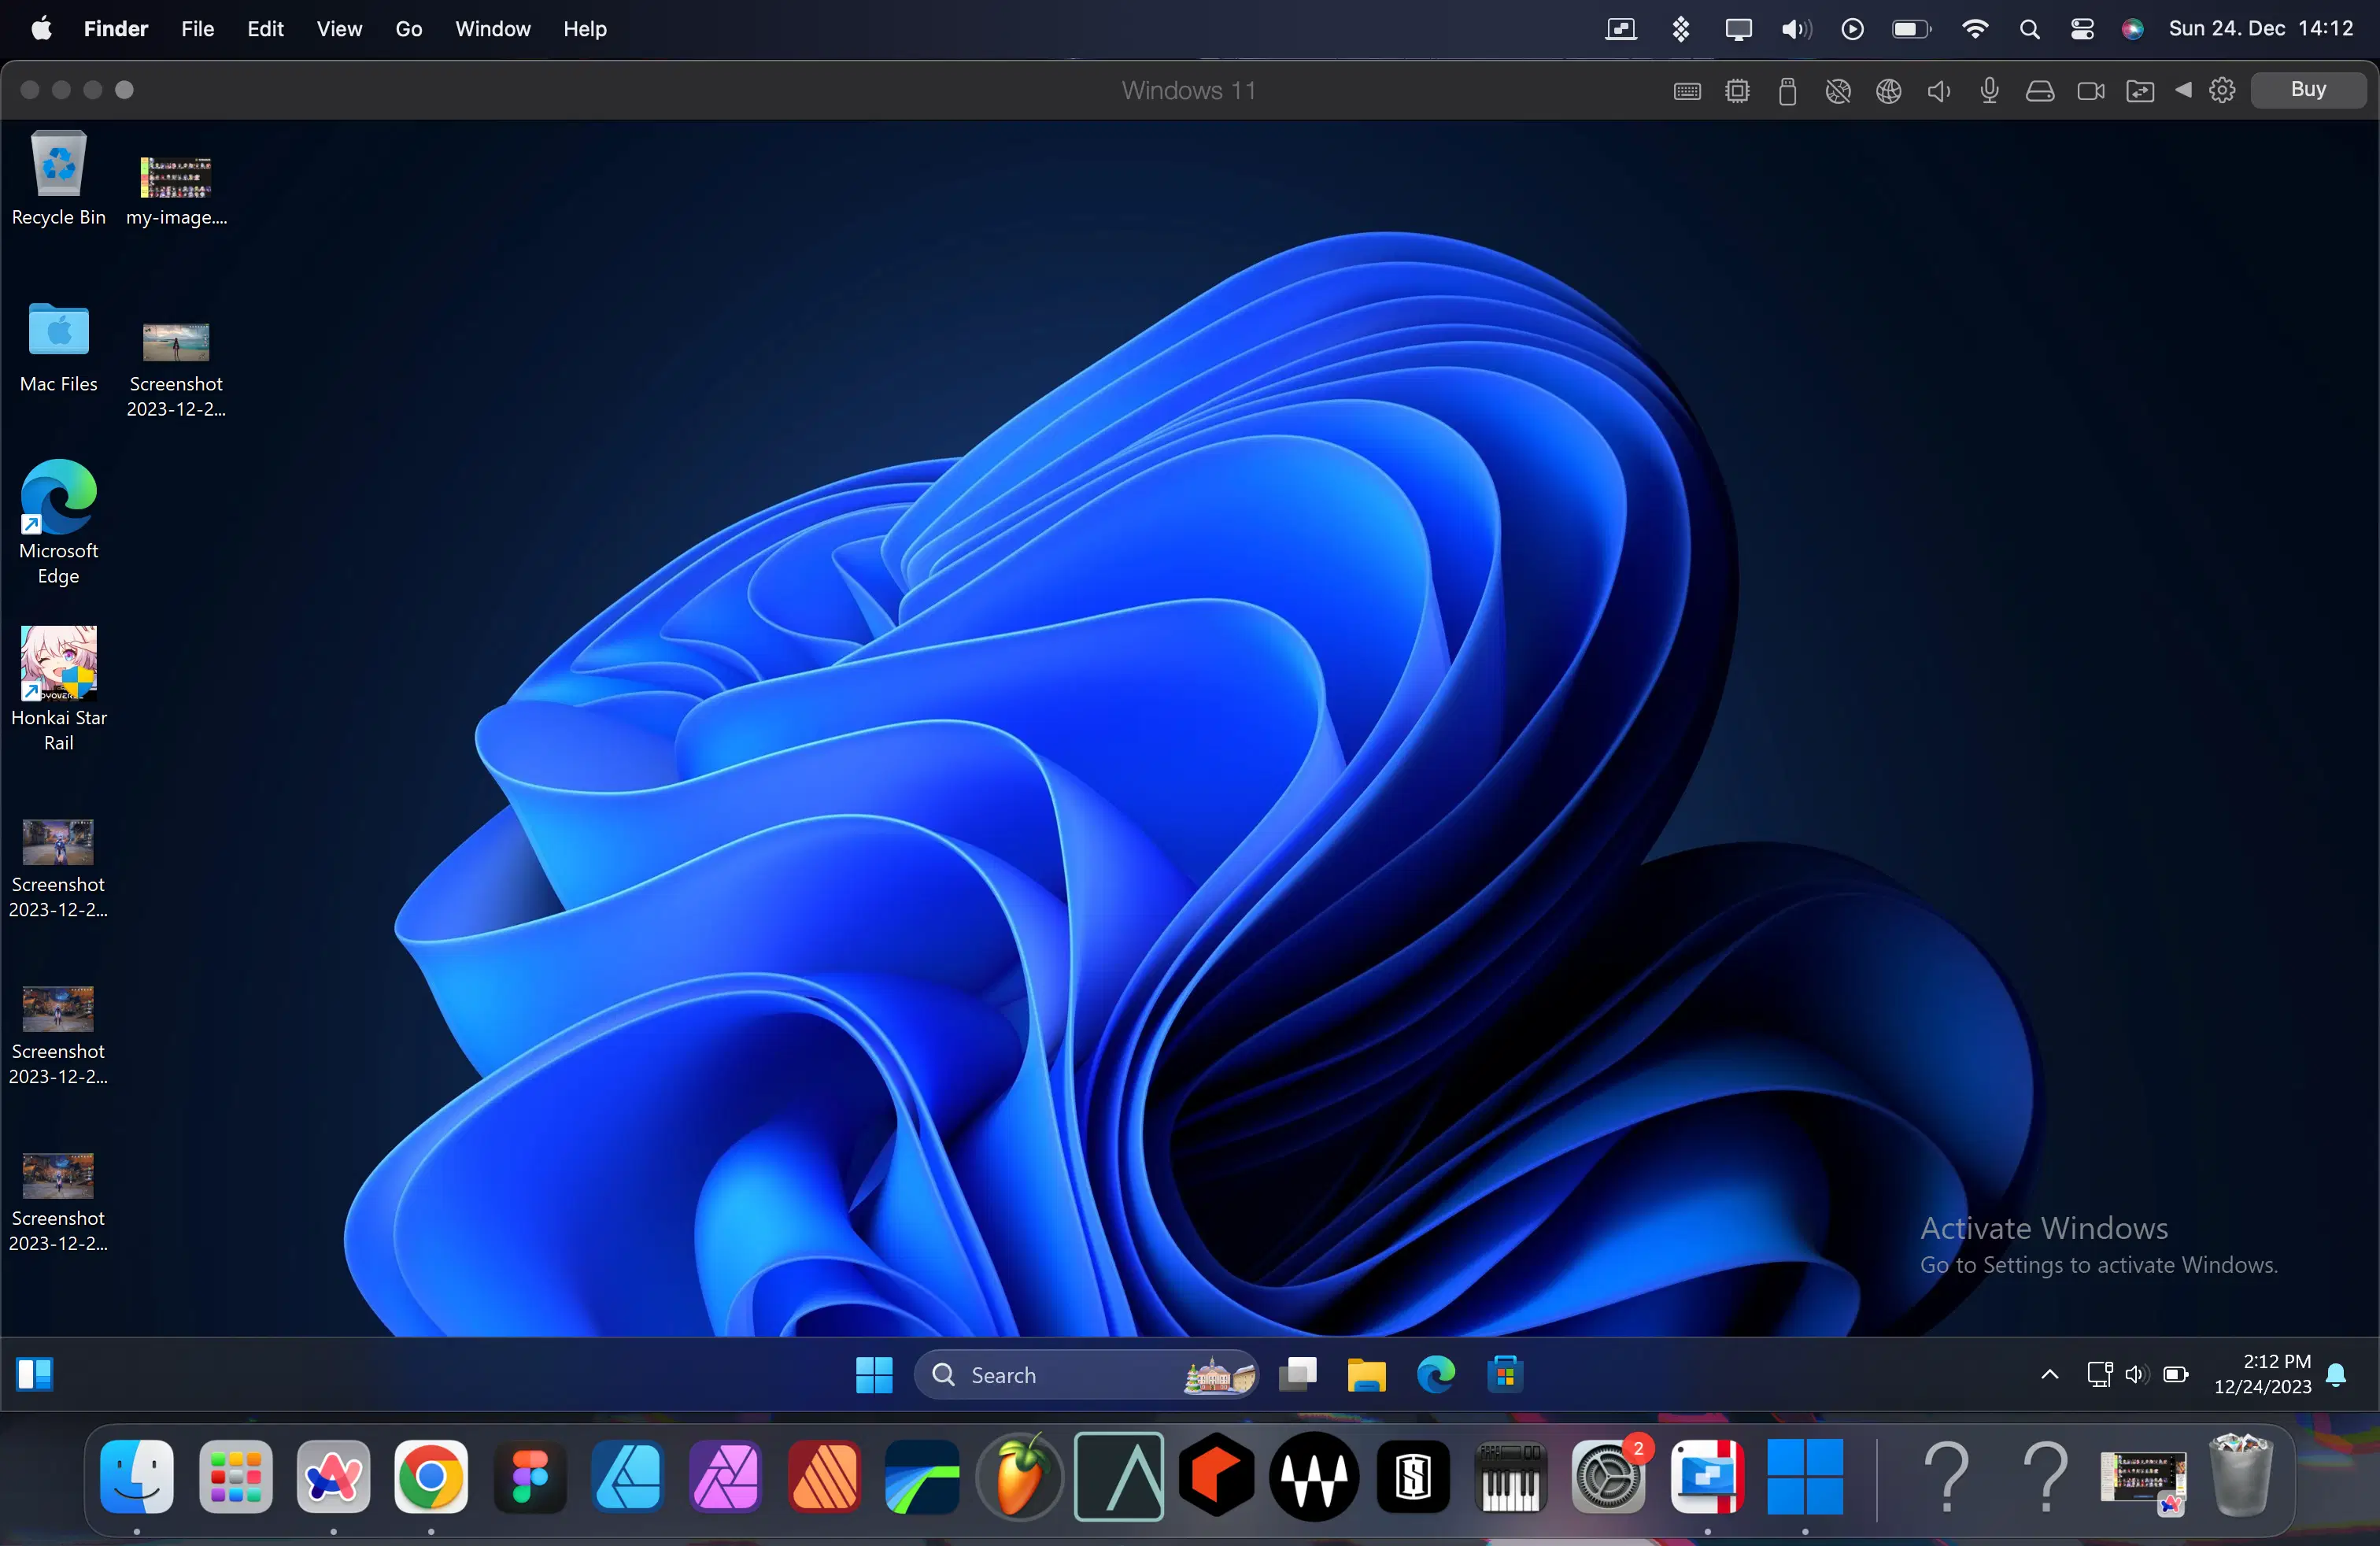The width and height of the screenshot is (2380, 1546).
Task: Select the my-image file on the desktop
Action: pos(176,190)
